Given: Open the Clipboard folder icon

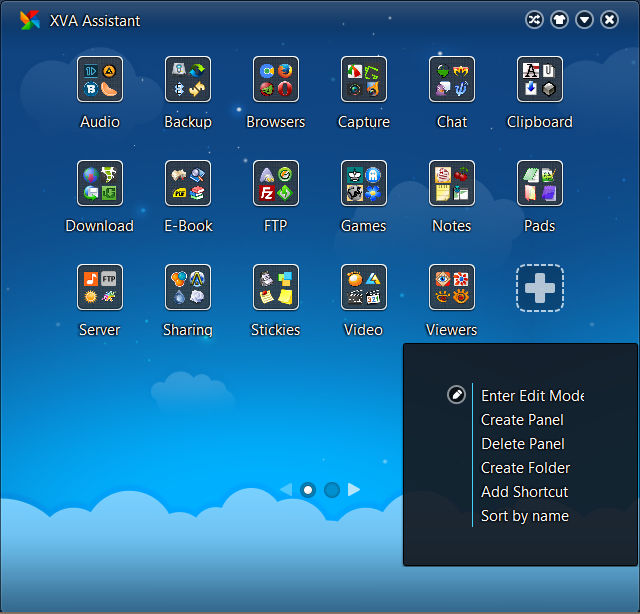Looking at the screenshot, I should coord(540,79).
